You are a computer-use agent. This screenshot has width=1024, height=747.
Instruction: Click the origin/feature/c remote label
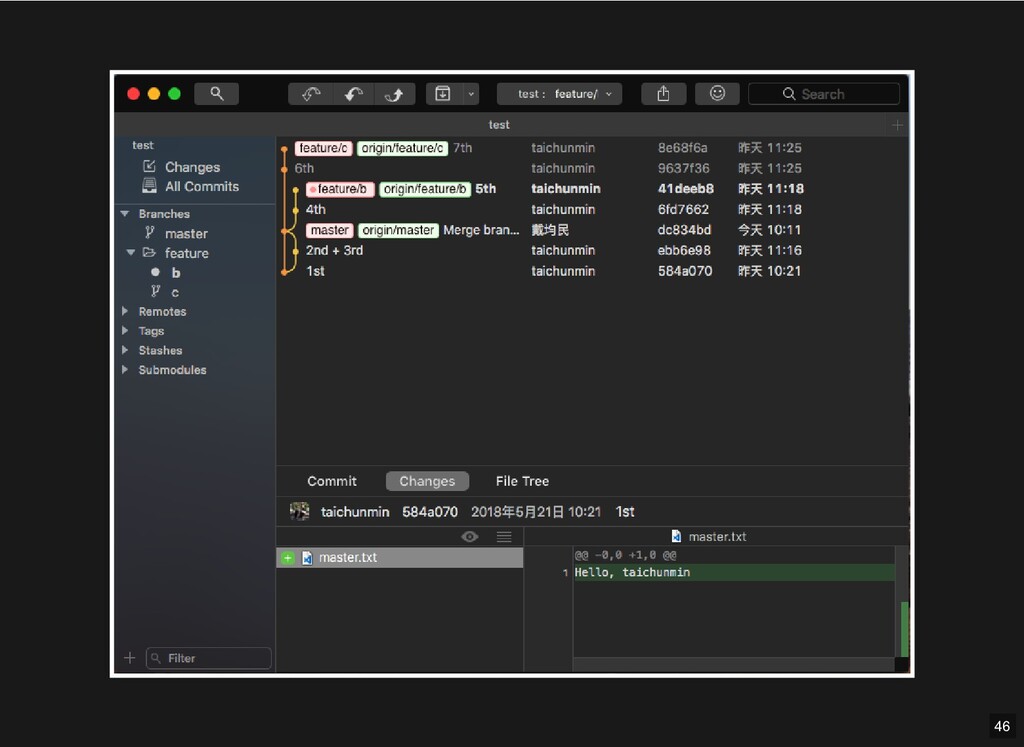402,148
